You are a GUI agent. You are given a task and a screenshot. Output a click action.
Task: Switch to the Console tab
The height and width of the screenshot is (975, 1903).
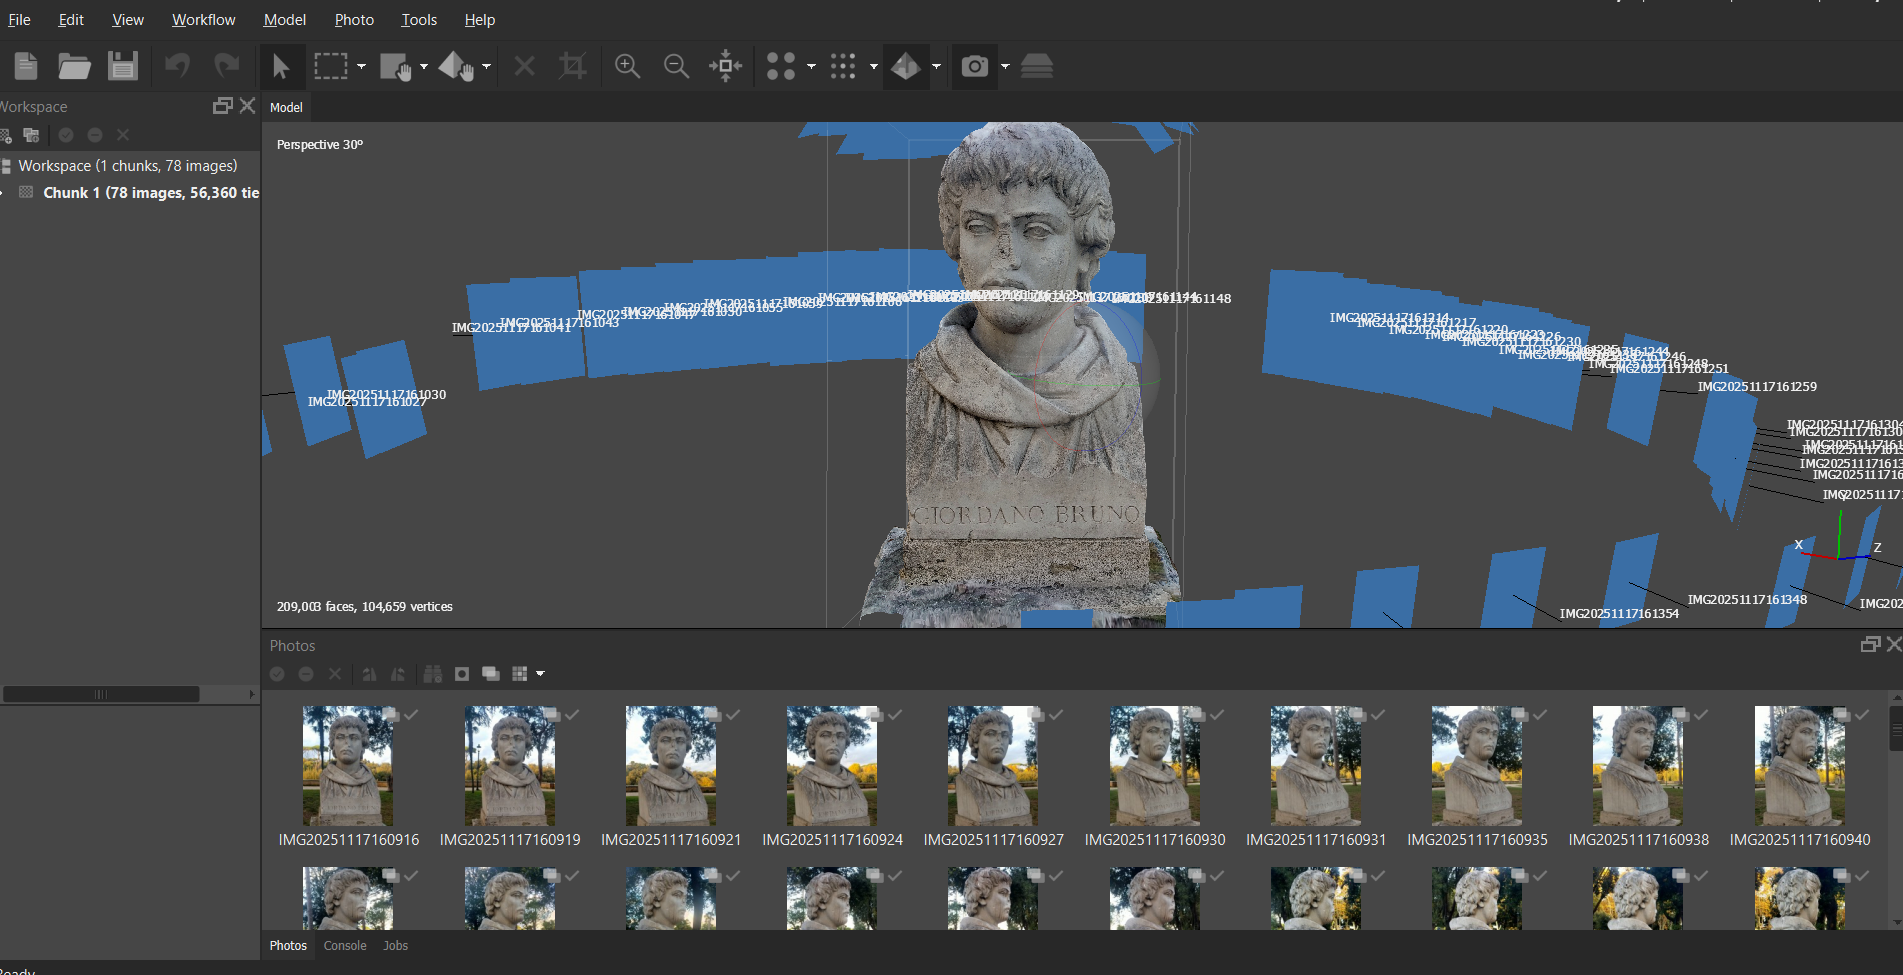[x=344, y=945]
